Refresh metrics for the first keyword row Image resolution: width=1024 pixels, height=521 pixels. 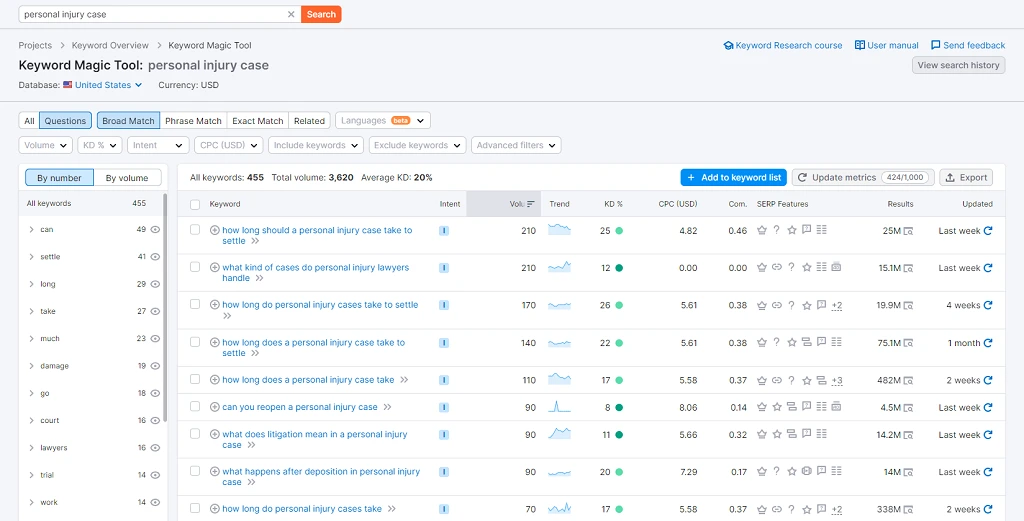988,231
